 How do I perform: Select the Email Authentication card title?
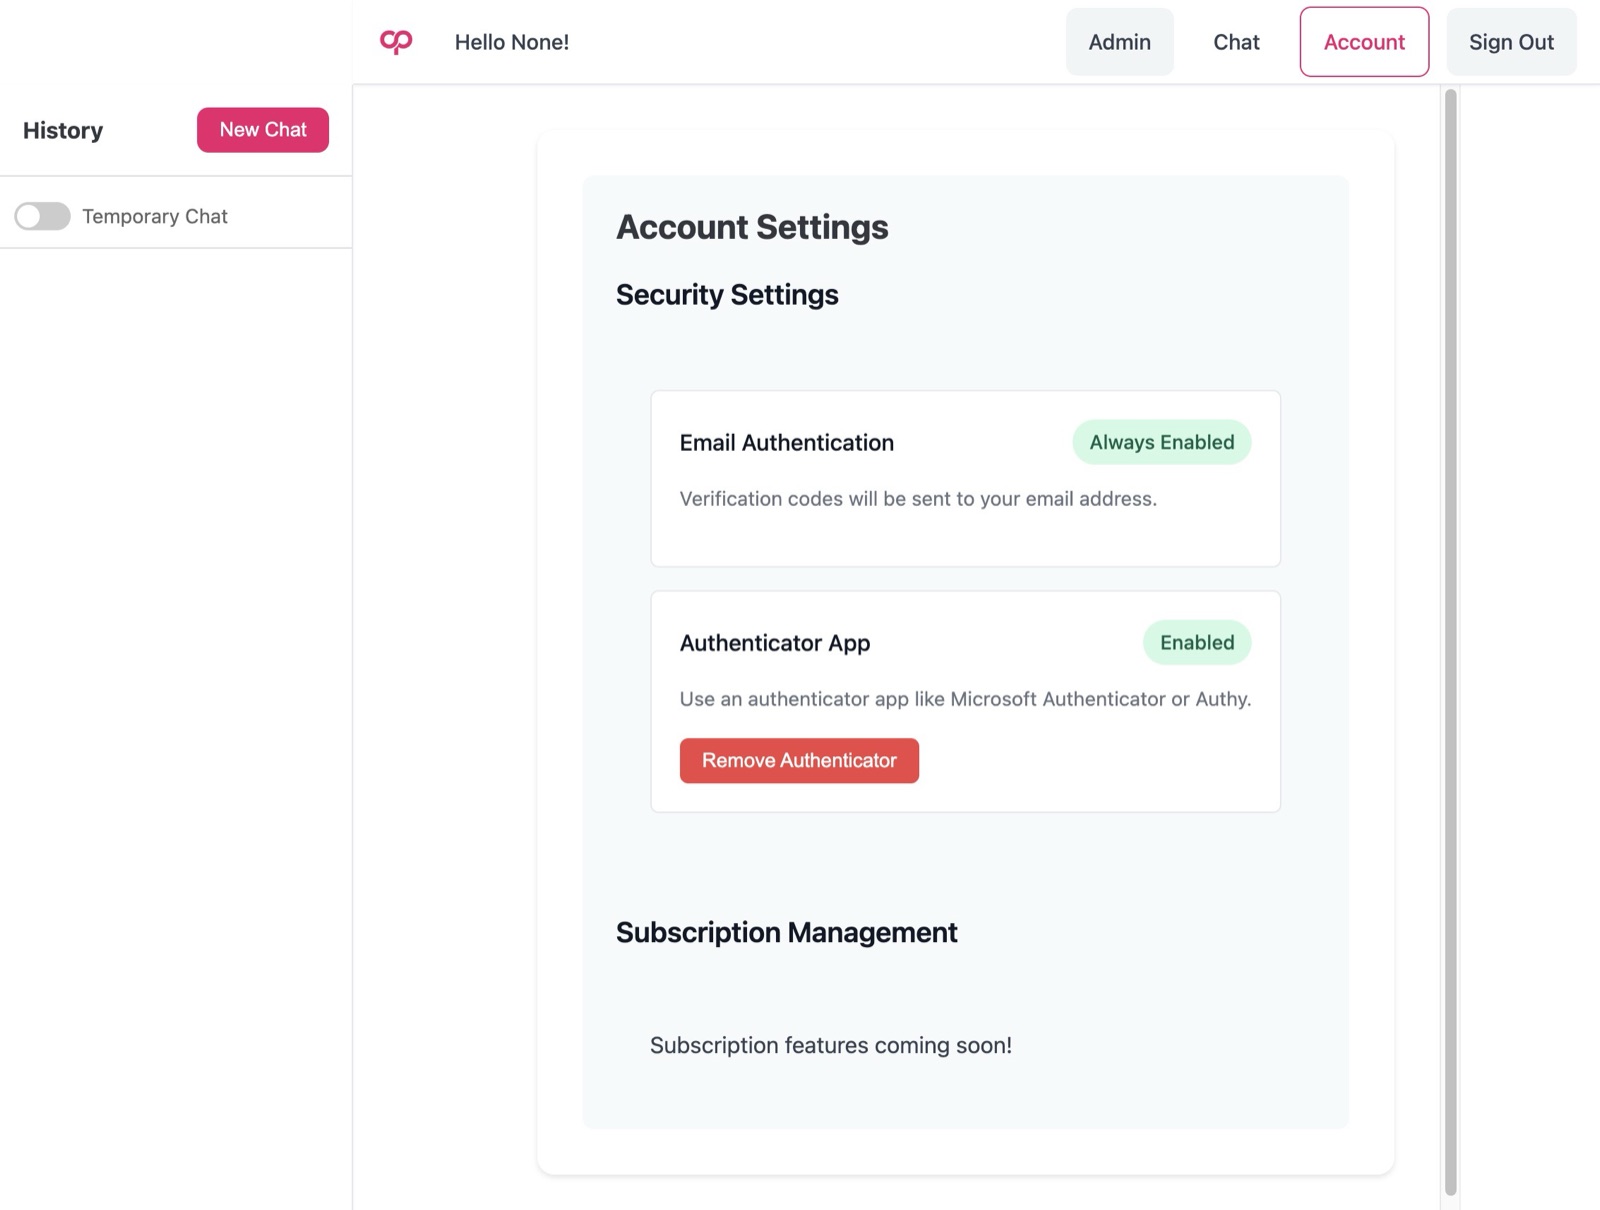[x=787, y=443]
